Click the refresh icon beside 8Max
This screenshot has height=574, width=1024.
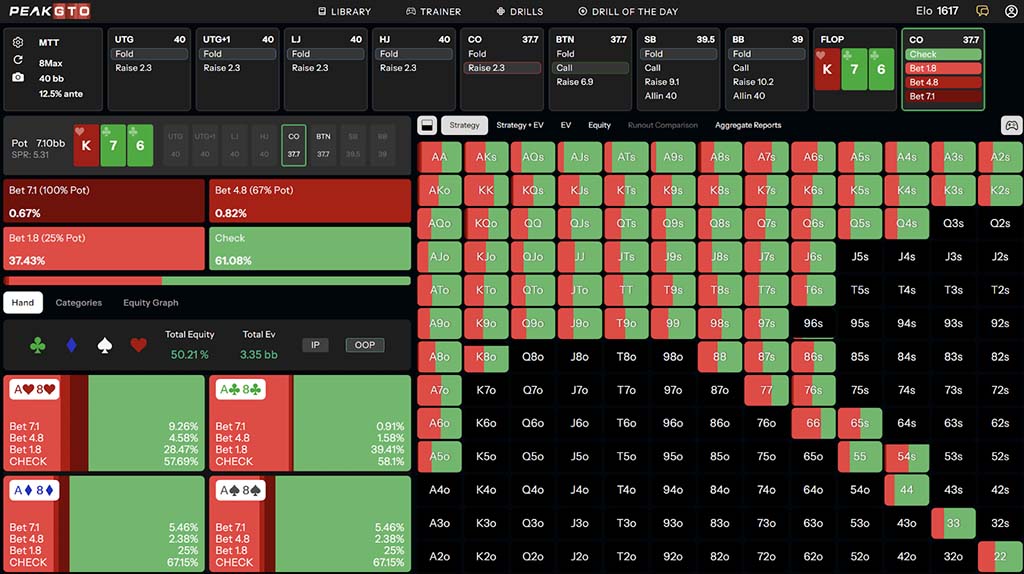pyautogui.click(x=18, y=60)
